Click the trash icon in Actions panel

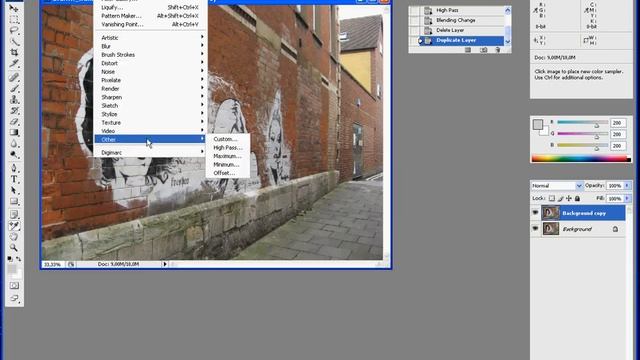498,50
